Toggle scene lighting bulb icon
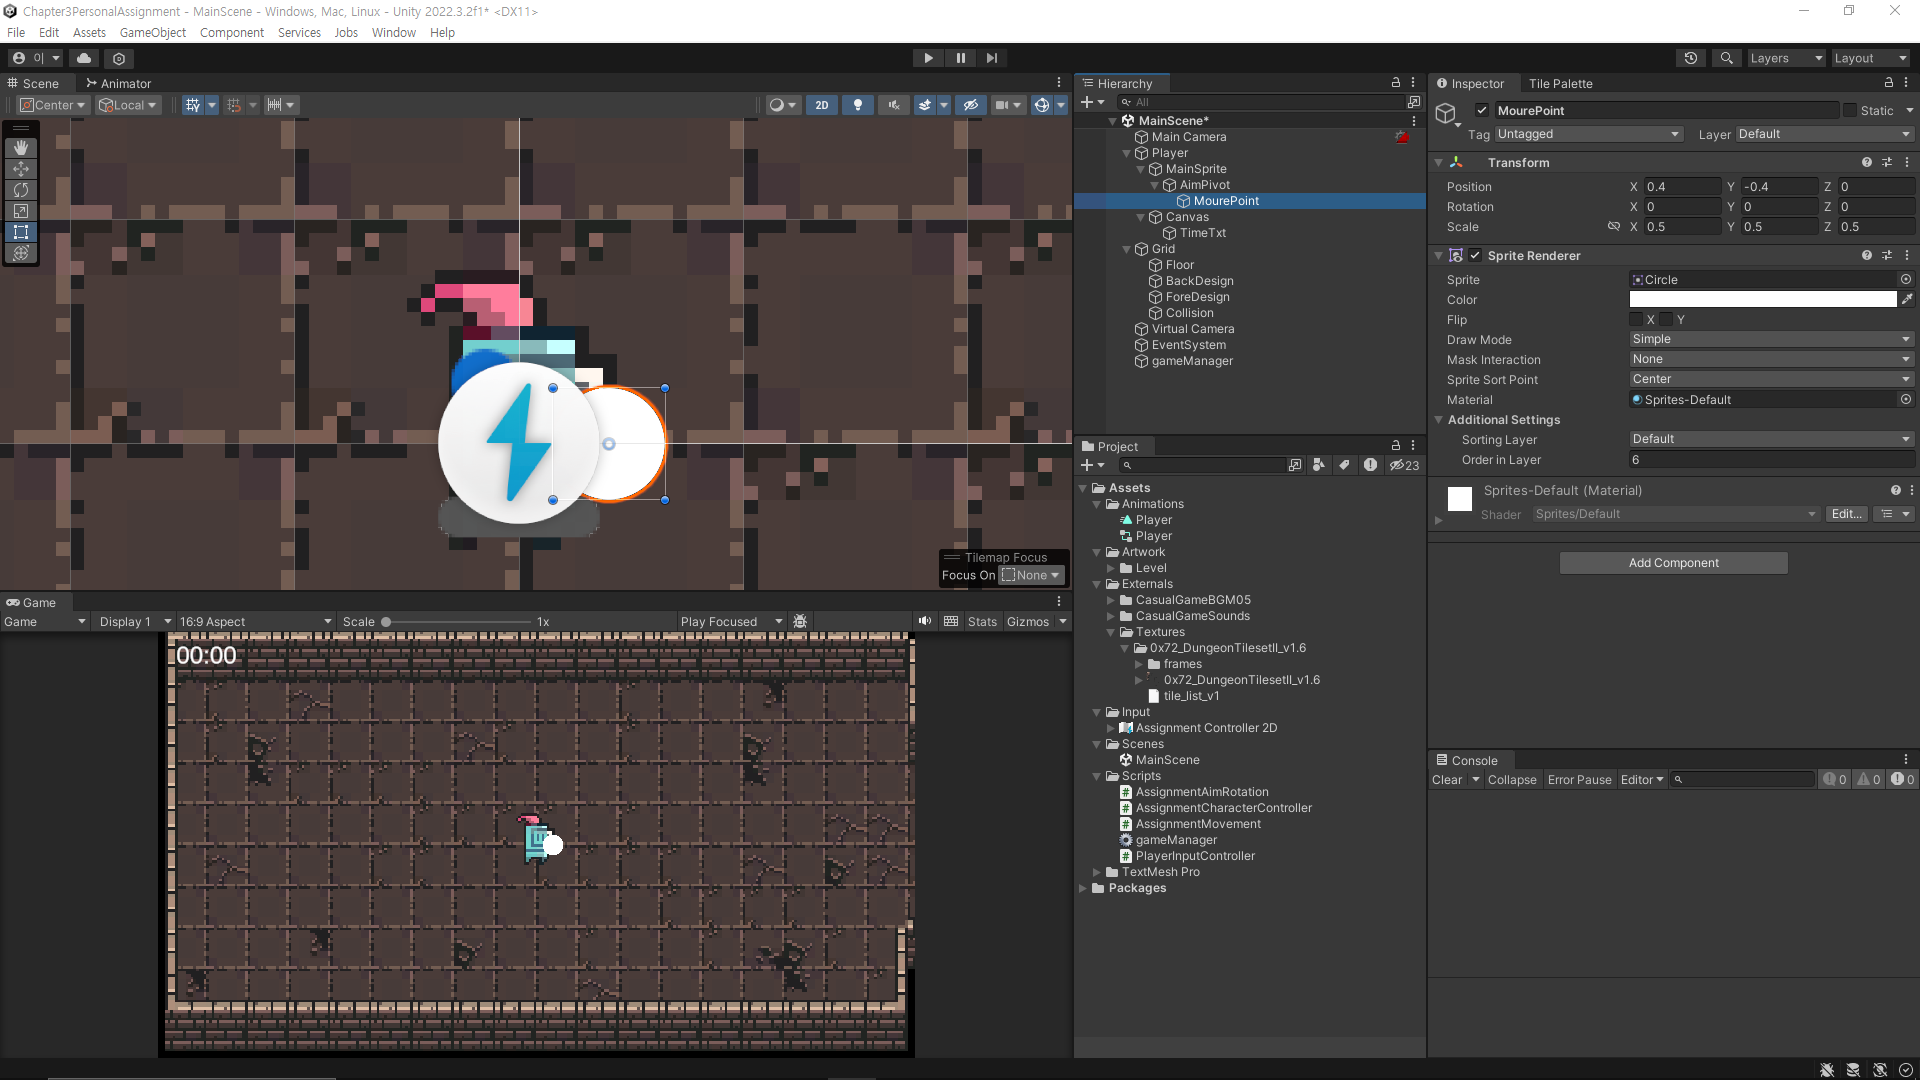 point(857,105)
